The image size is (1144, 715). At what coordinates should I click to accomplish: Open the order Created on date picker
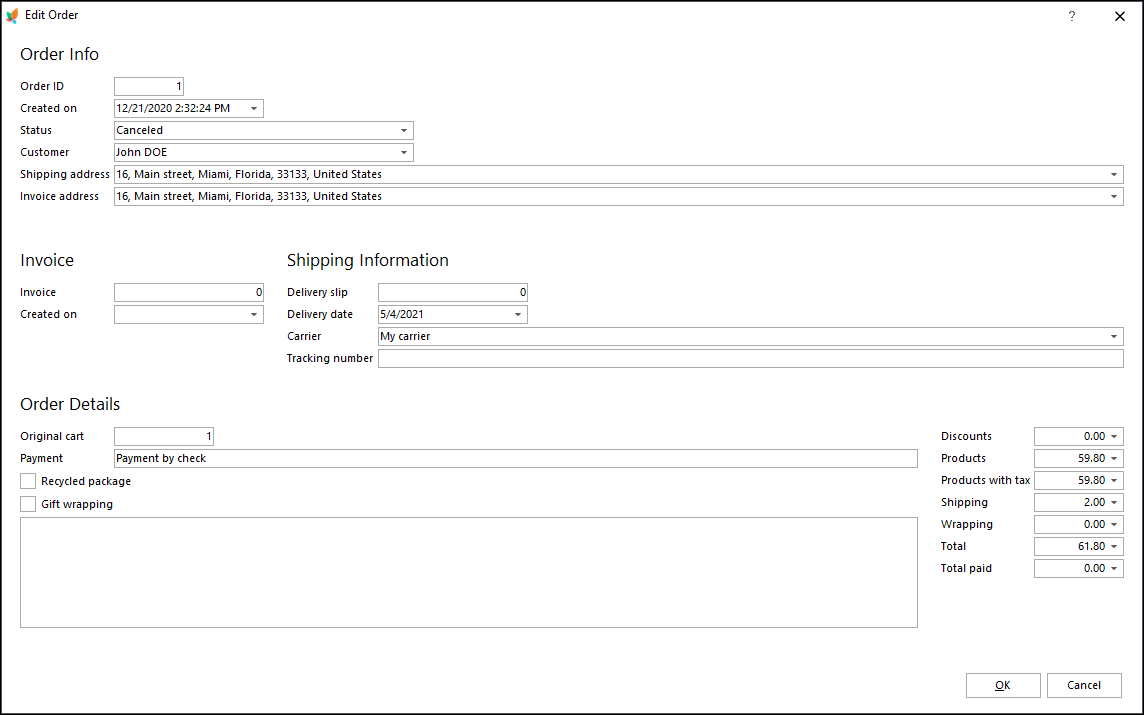pos(255,108)
